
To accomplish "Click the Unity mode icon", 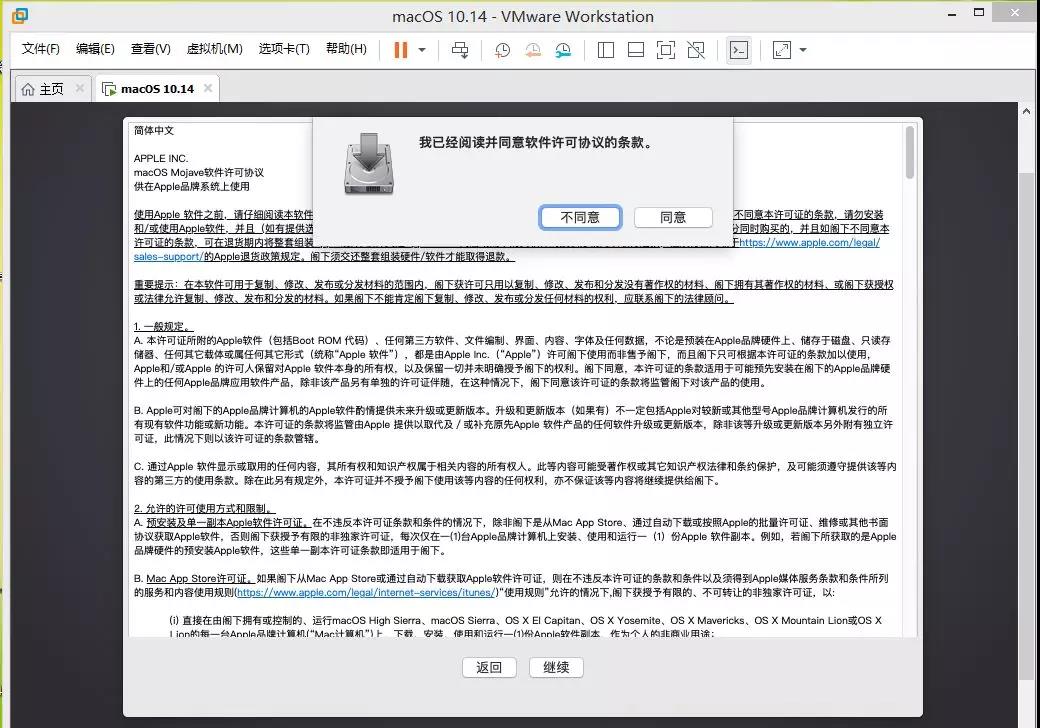I will coord(697,50).
